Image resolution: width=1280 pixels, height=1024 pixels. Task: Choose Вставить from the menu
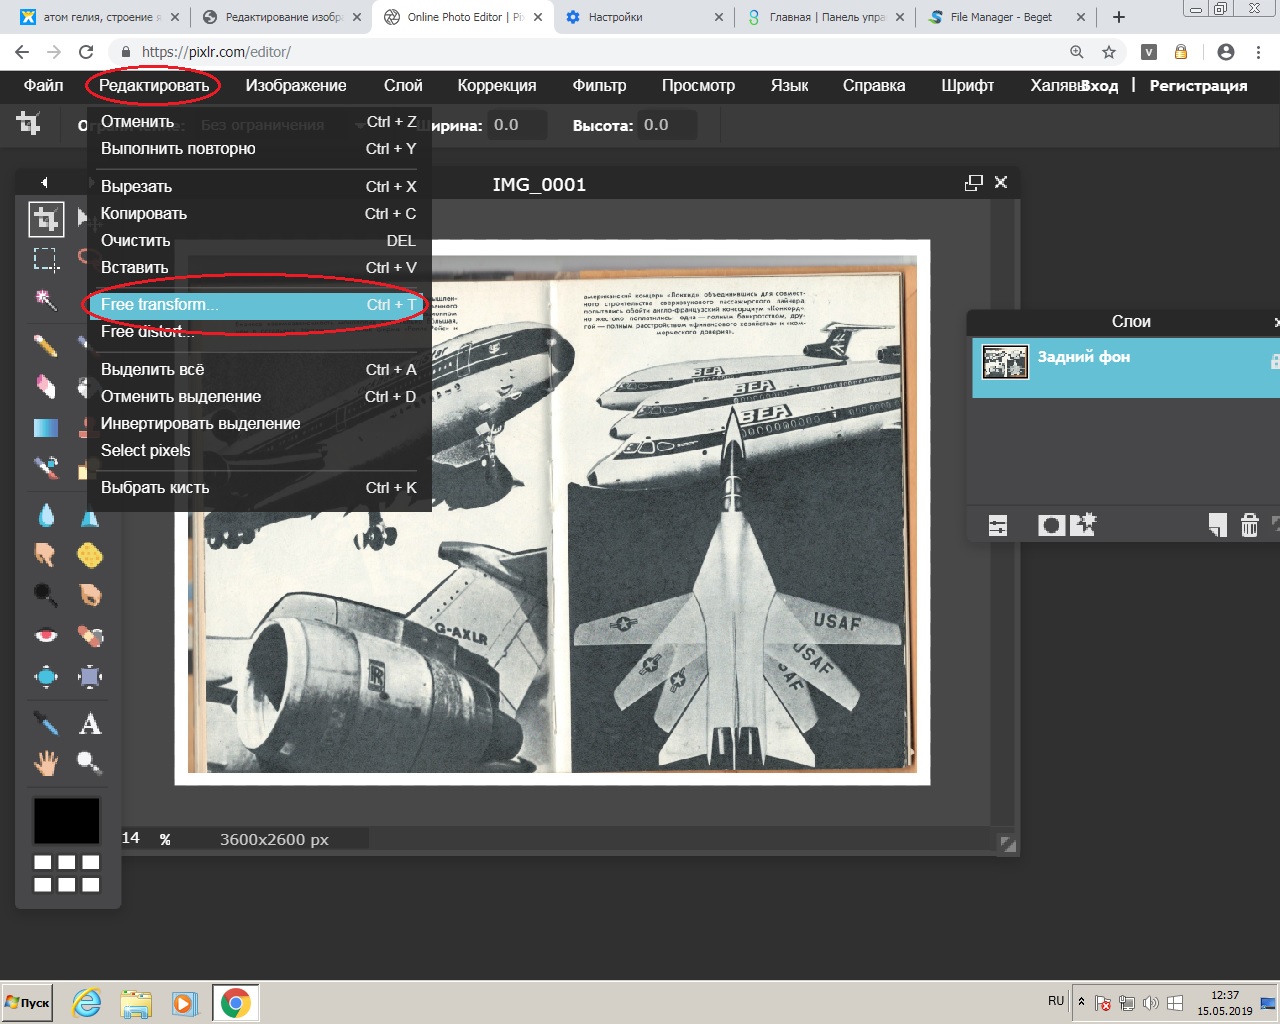pyautogui.click(x=258, y=268)
